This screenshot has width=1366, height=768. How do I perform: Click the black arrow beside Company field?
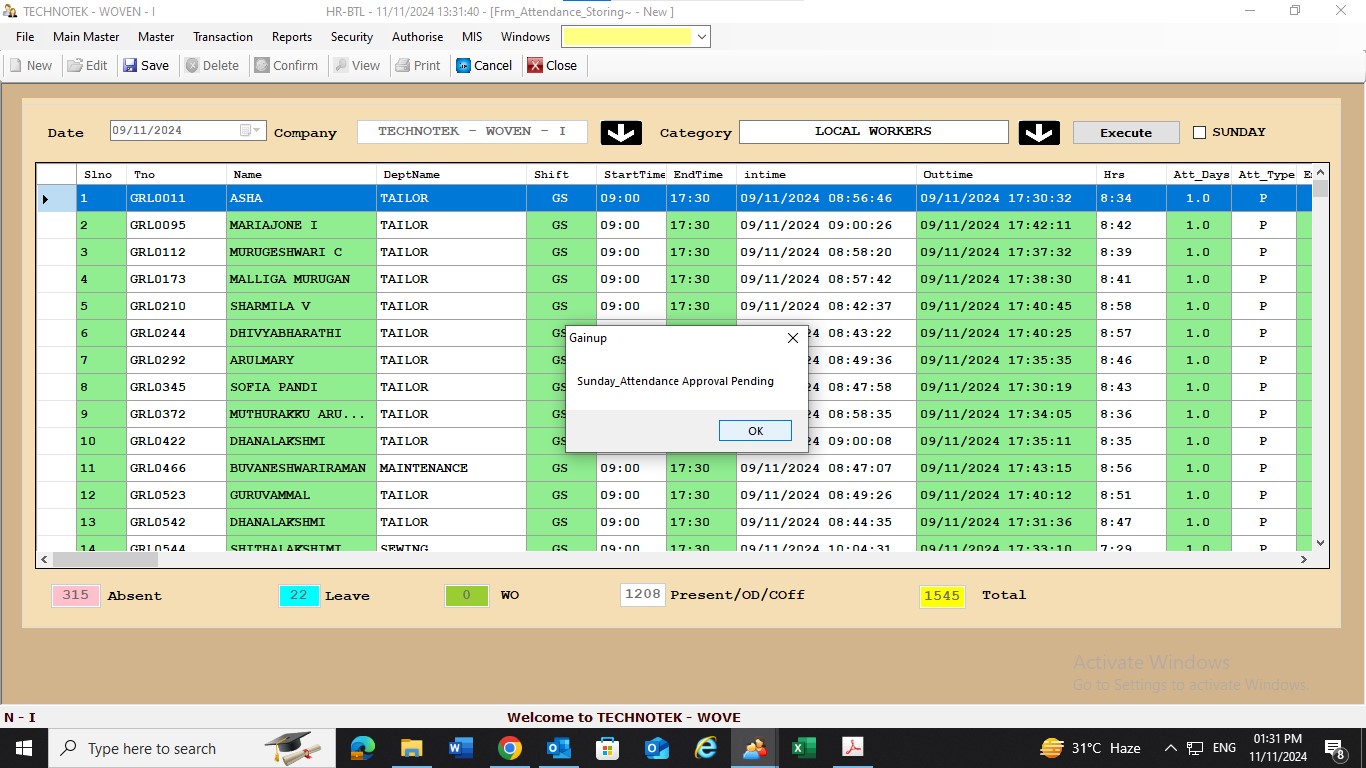(x=621, y=132)
